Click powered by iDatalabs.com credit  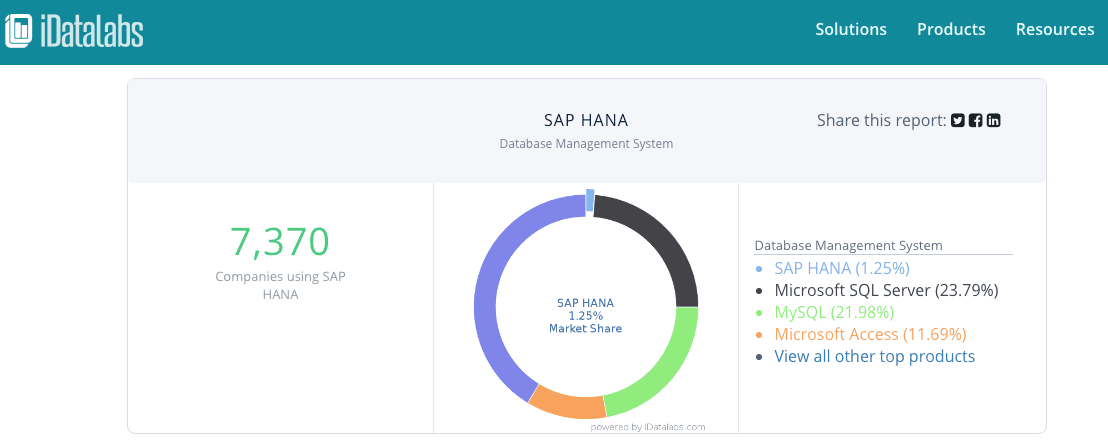click(648, 427)
